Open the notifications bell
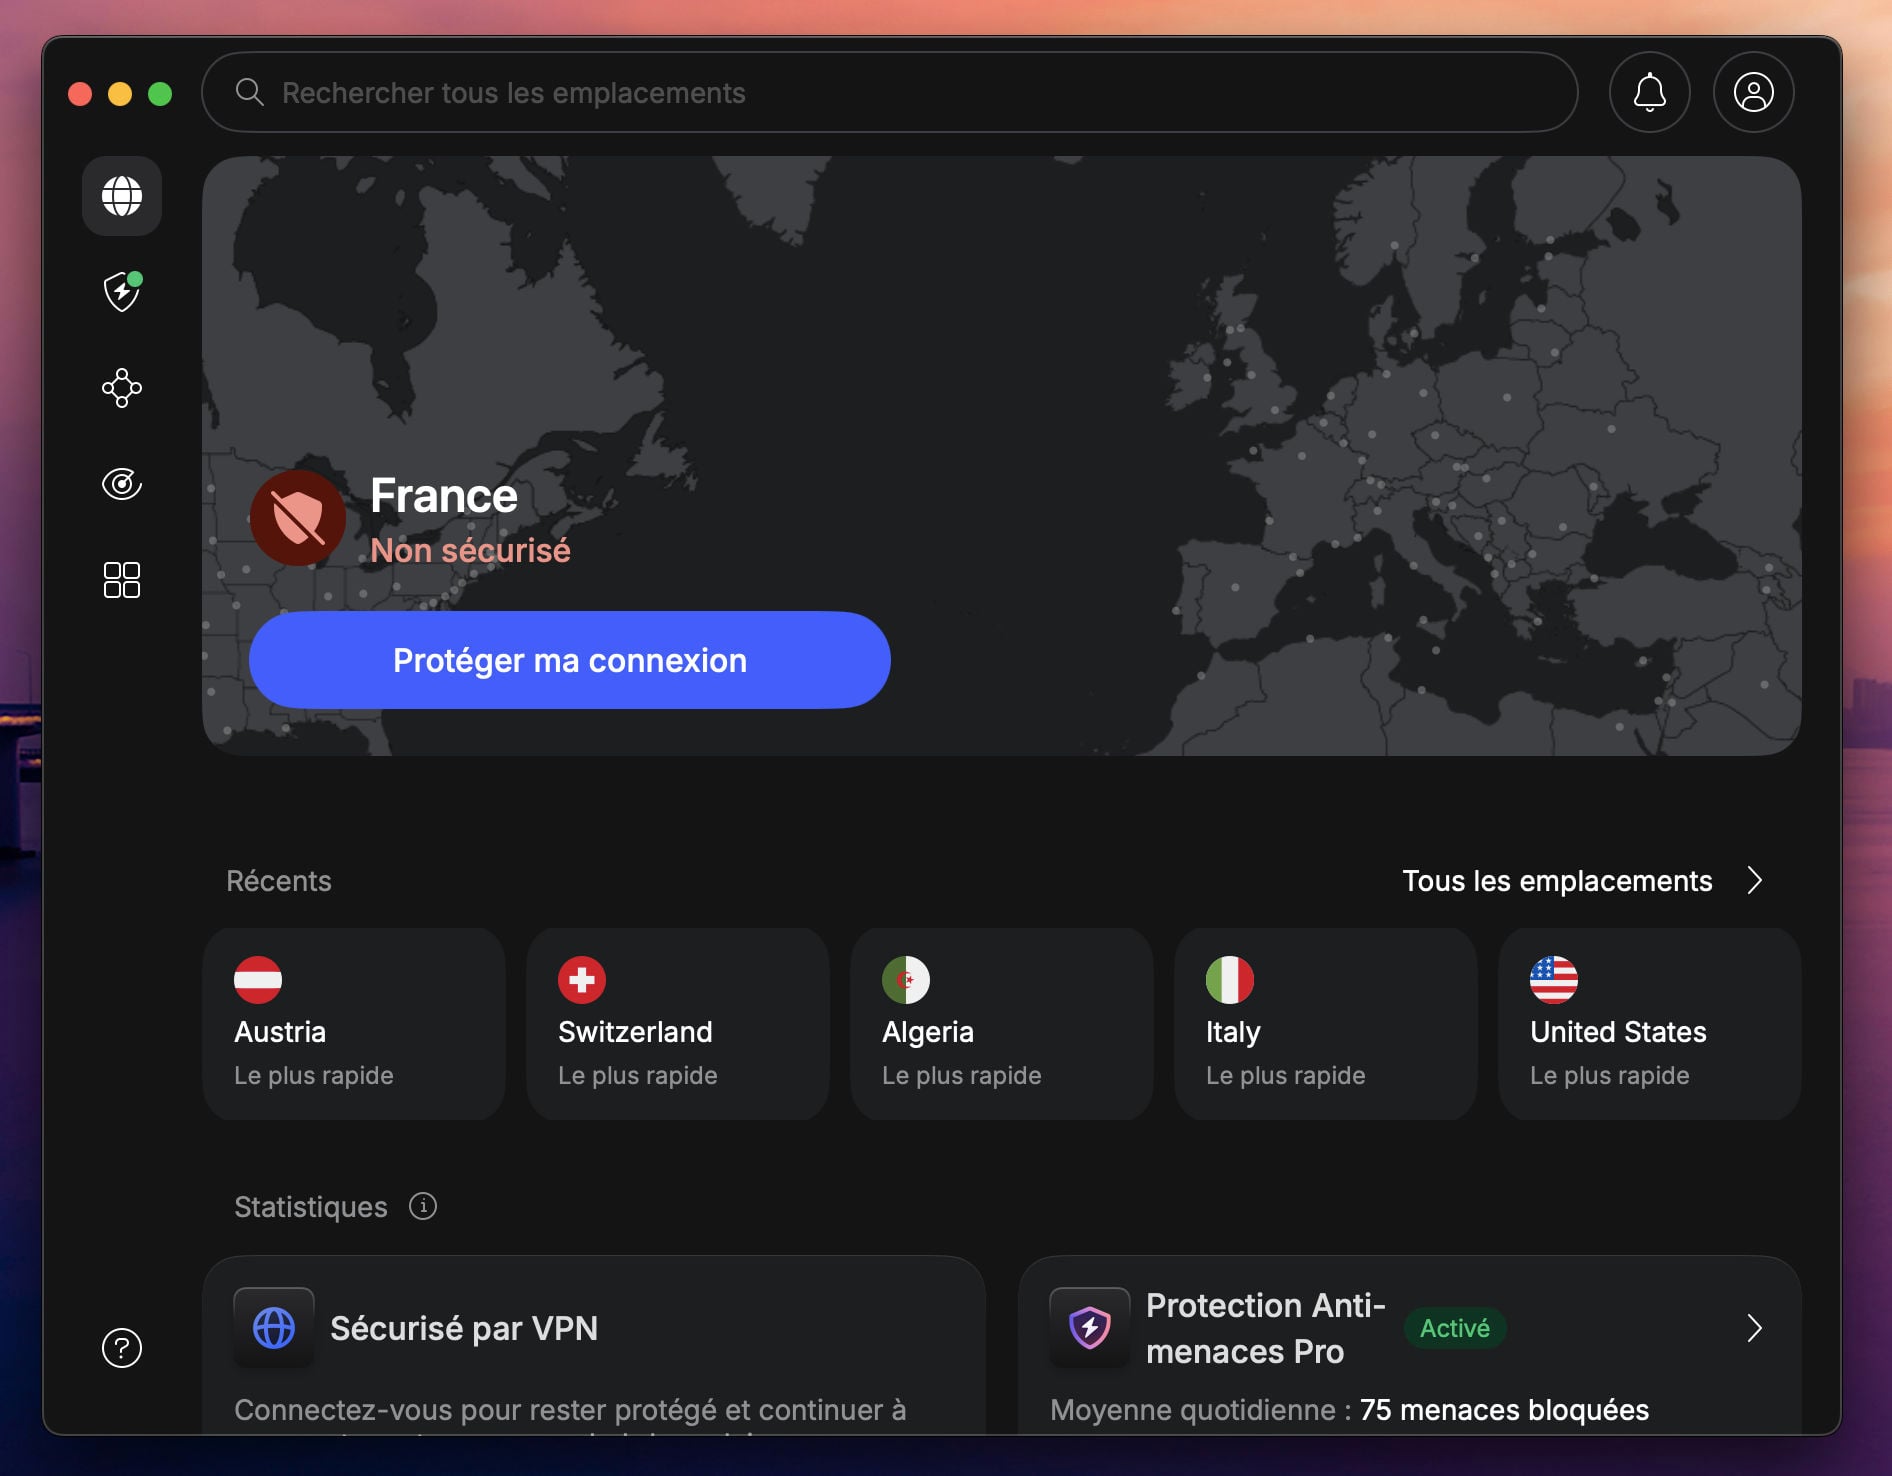 (1649, 92)
